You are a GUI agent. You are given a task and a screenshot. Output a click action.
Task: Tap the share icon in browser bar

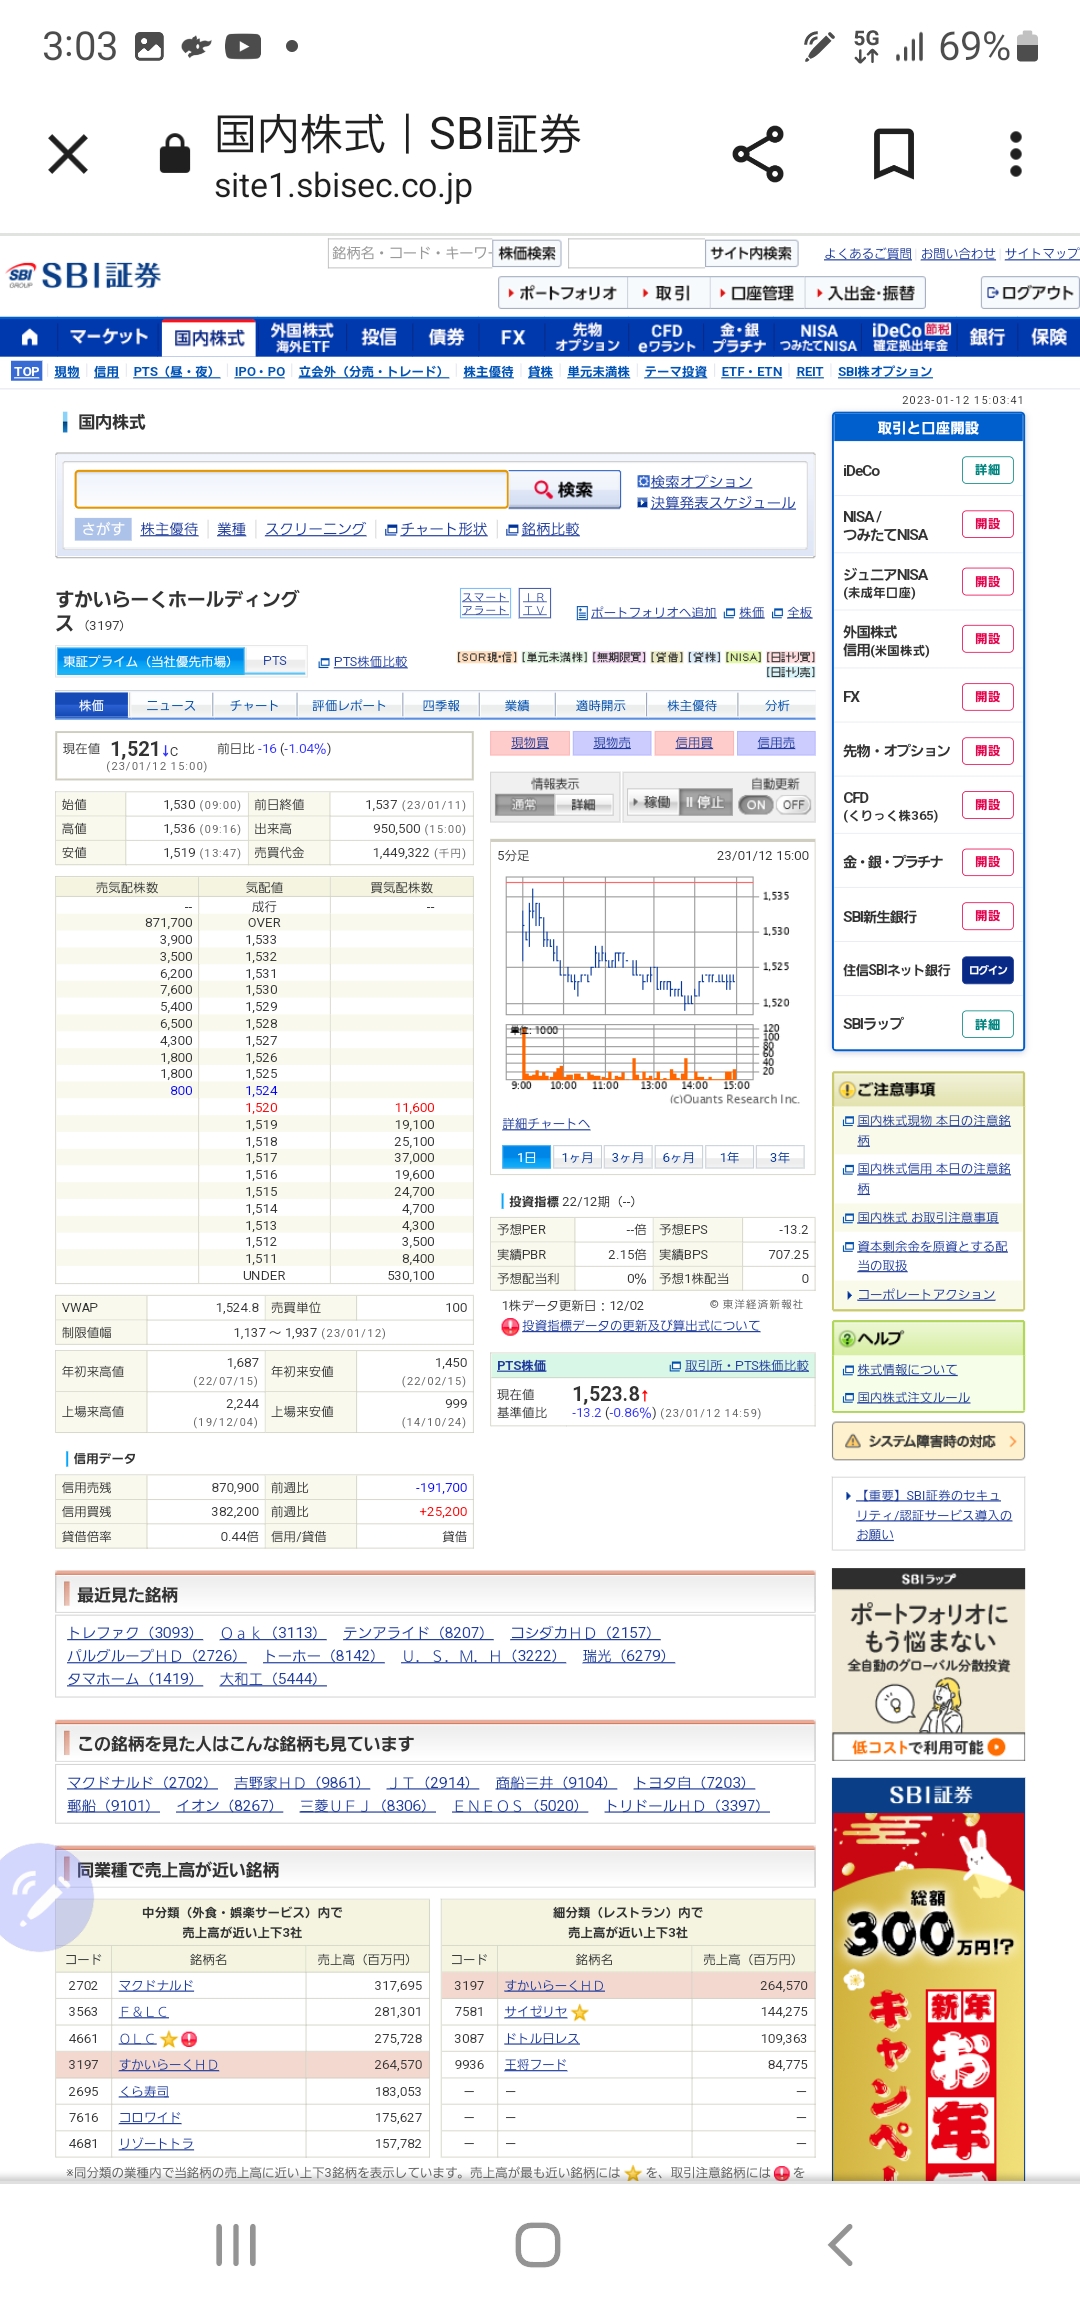tap(758, 154)
